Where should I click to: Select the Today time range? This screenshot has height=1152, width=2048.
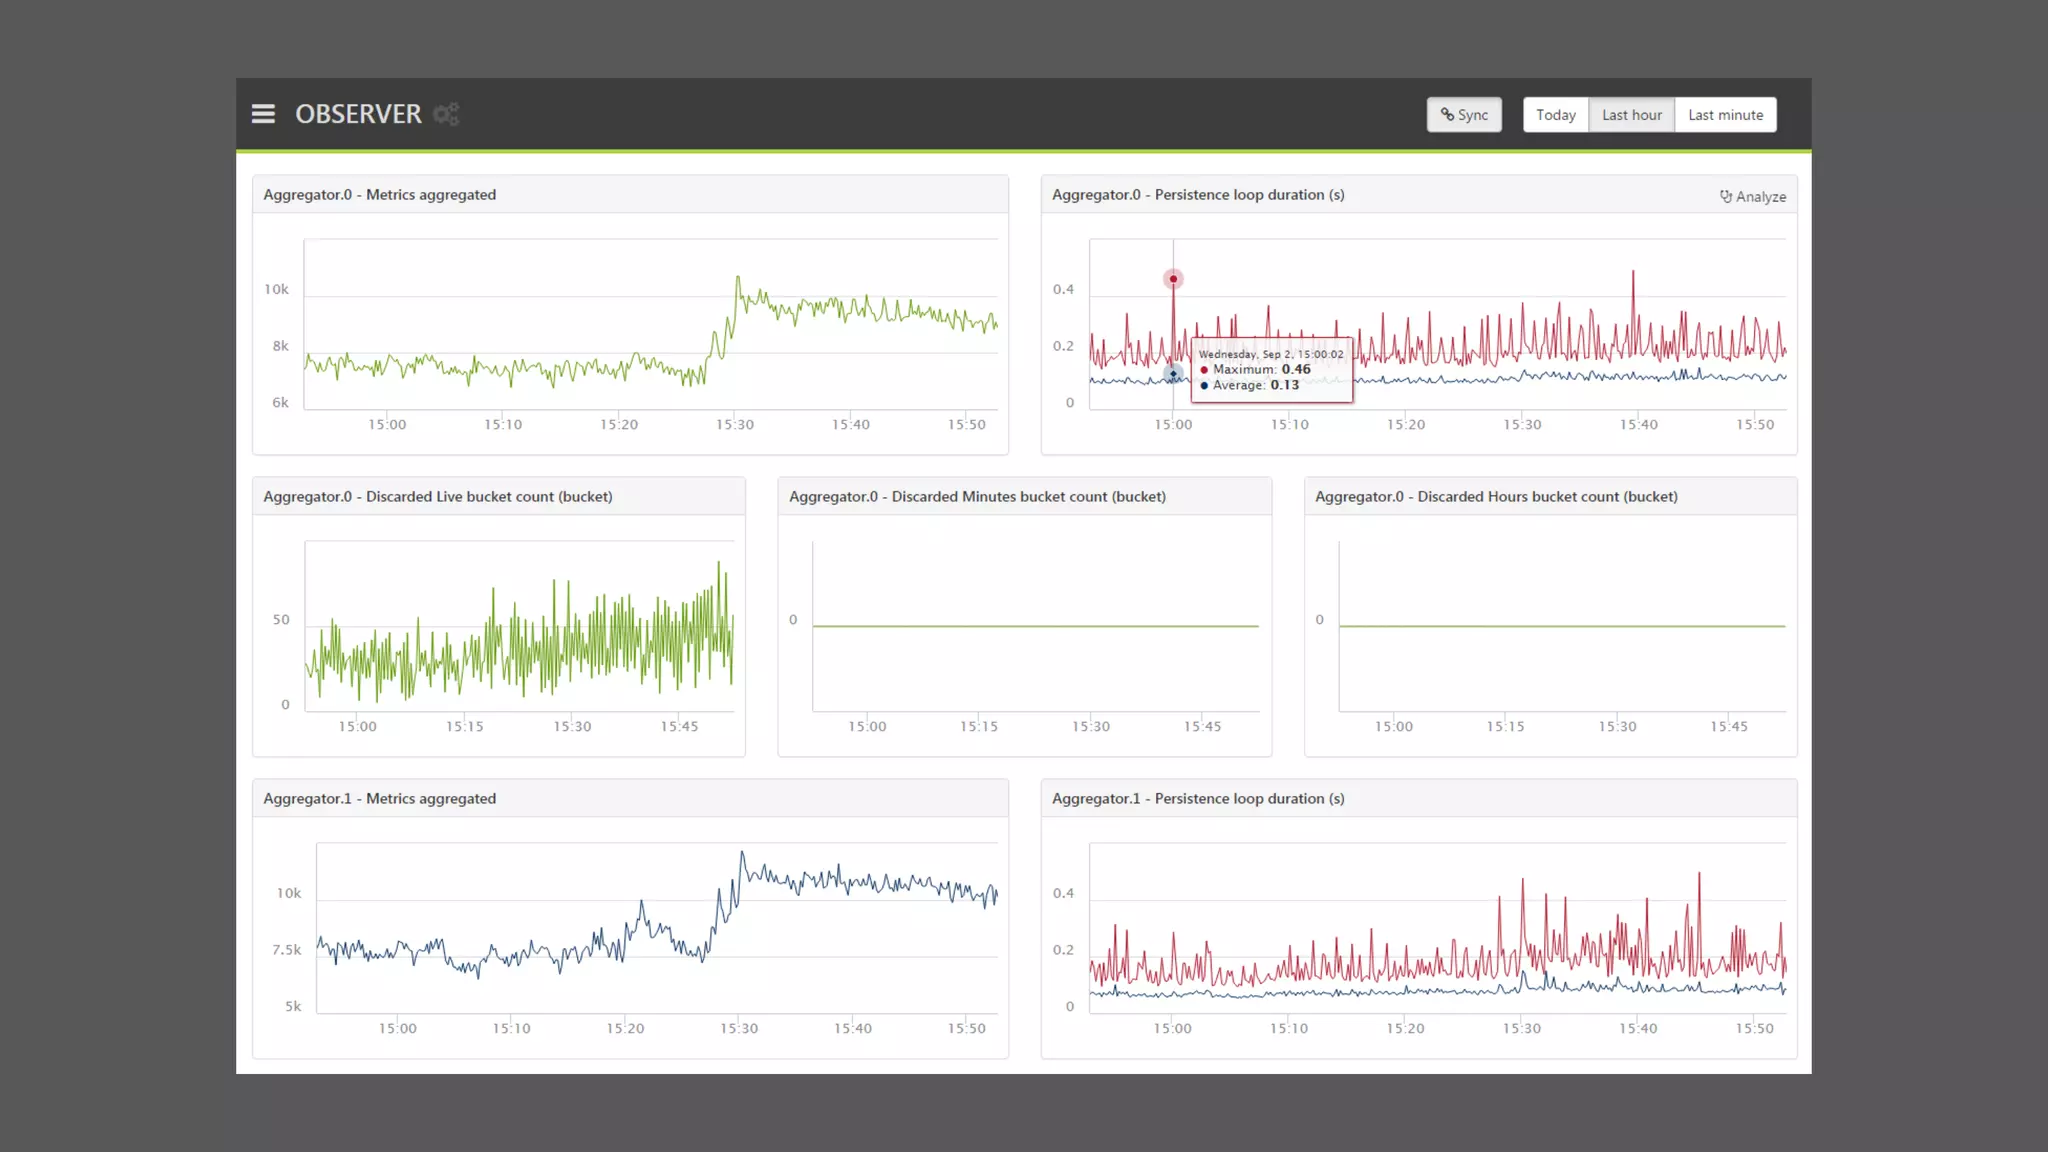tap(1555, 115)
